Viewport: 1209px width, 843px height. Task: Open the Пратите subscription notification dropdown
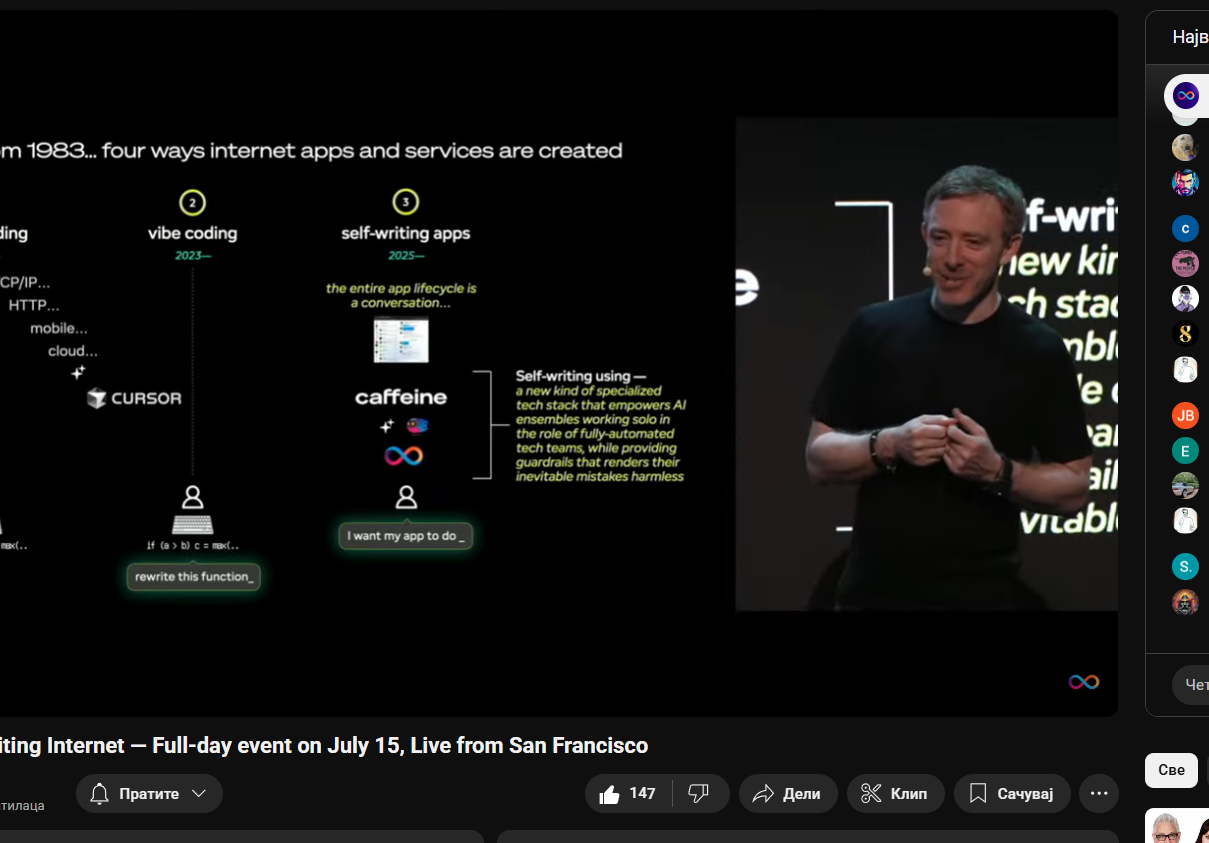tap(149, 793)
